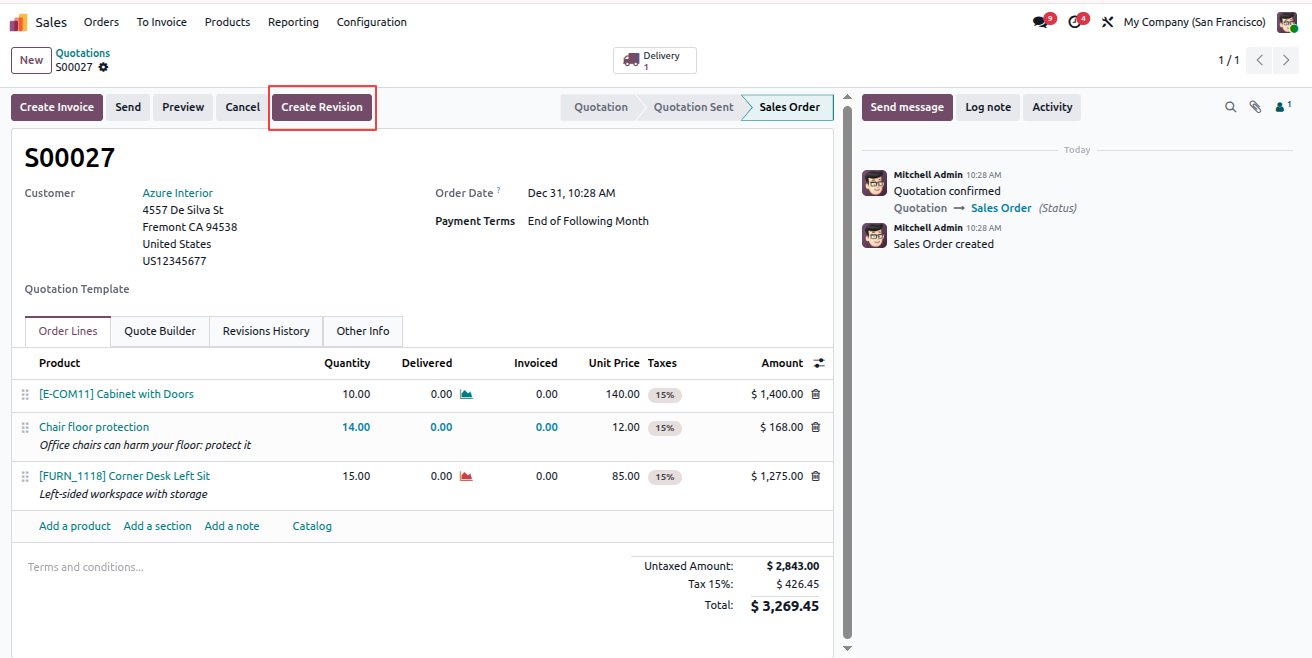
Task: Open the My Company (San Francisco) switcher
Action: click(x=1194, y=22)
